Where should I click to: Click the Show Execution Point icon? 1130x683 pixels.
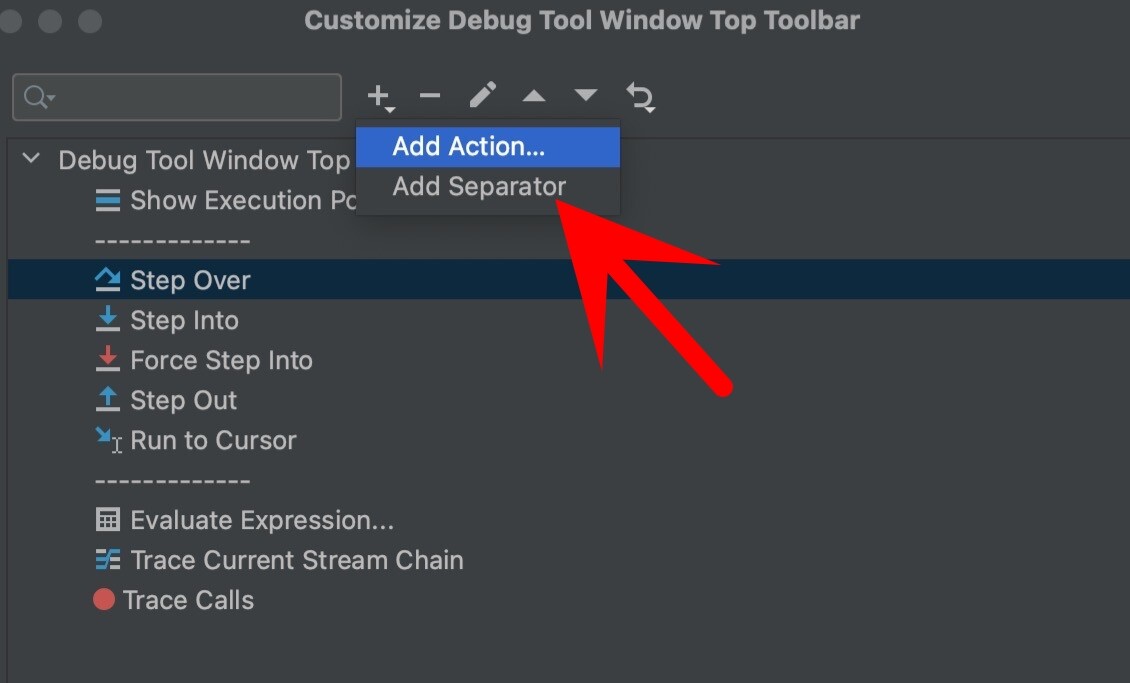[x=108, y=200]
